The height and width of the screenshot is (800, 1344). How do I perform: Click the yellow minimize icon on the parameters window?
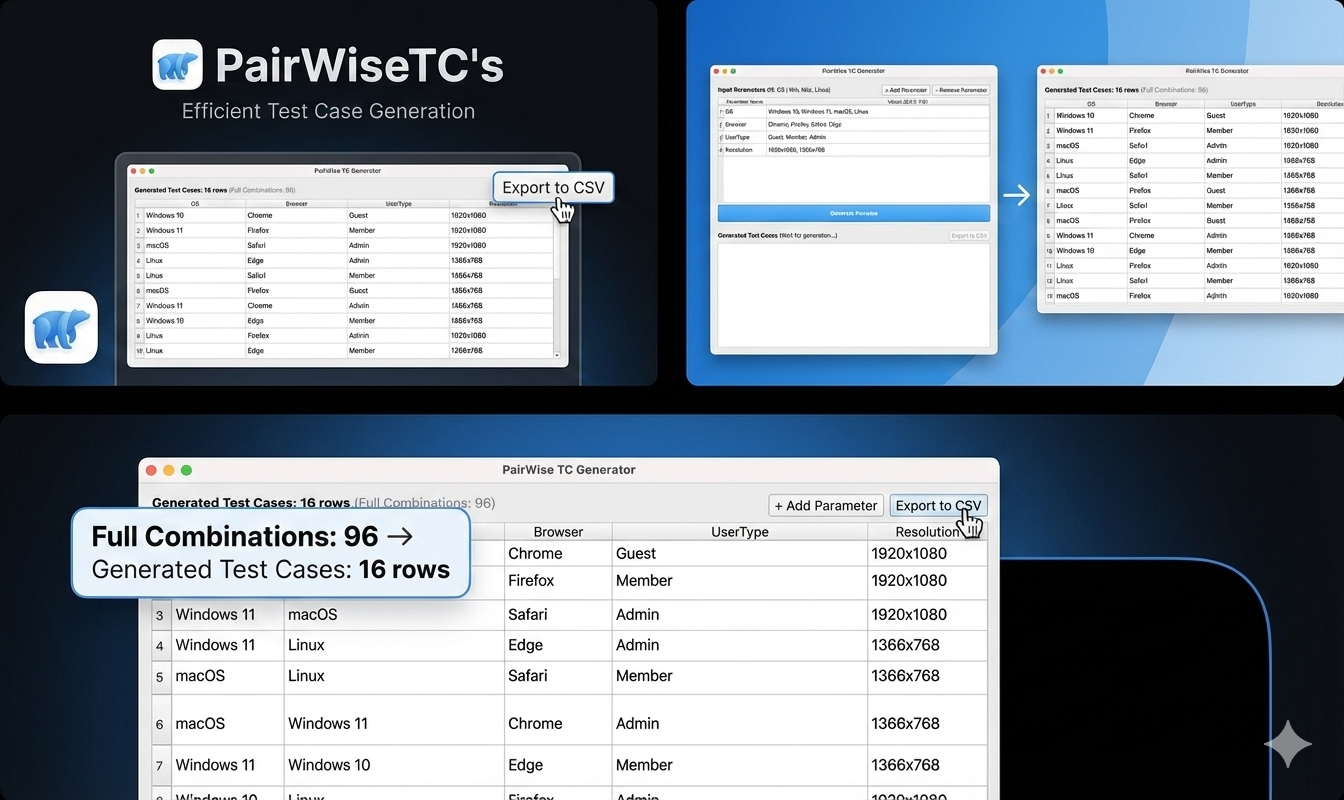coord(726,71)
